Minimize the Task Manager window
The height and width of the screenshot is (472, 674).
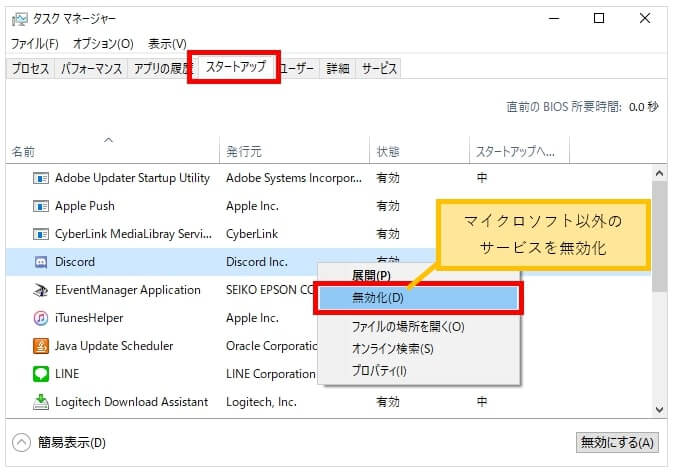(x=554, y=18)
